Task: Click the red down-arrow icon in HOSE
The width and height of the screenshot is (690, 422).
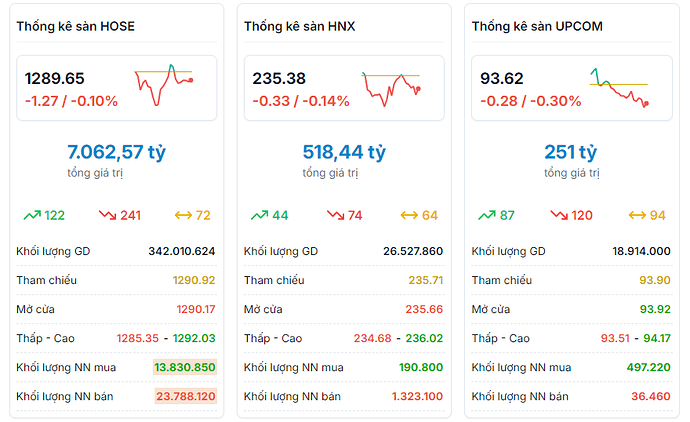Action: pos(107,215)
